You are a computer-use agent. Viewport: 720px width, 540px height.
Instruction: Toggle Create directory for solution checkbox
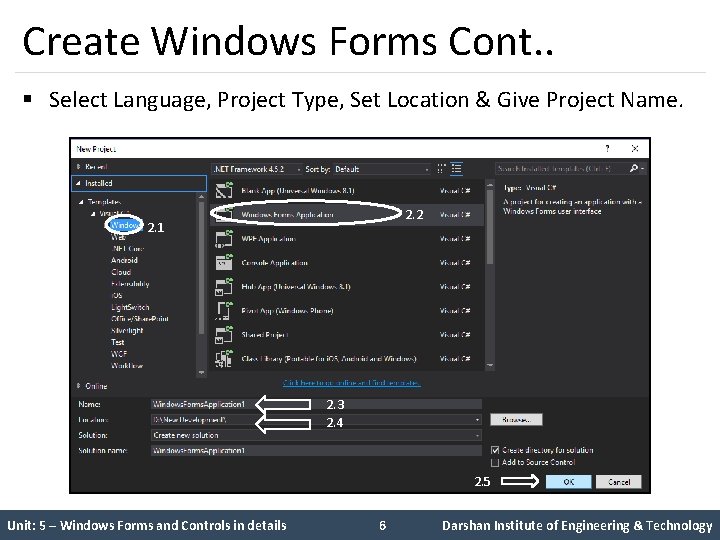495,450
